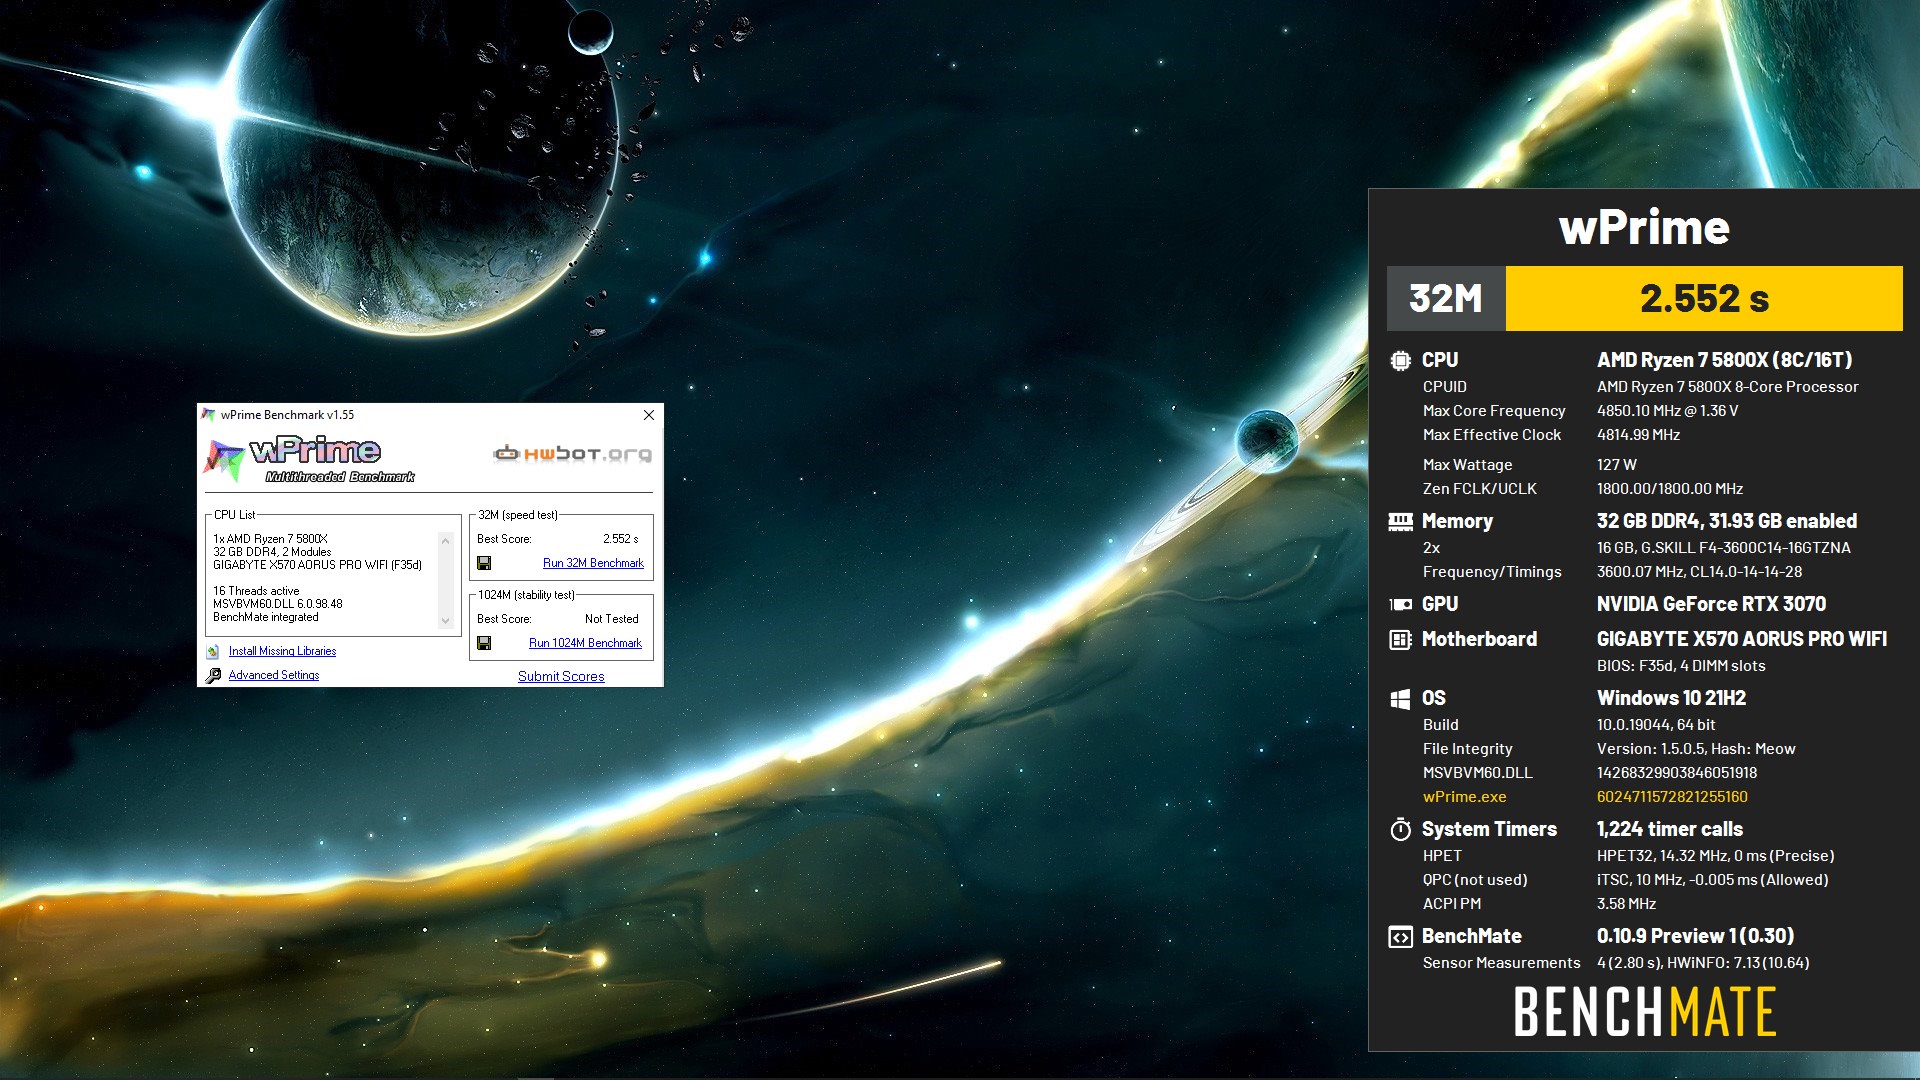Click '1x AMD Ryzen 7 5800X' in CPU List
The image size is (1920, 1080).
270,539
